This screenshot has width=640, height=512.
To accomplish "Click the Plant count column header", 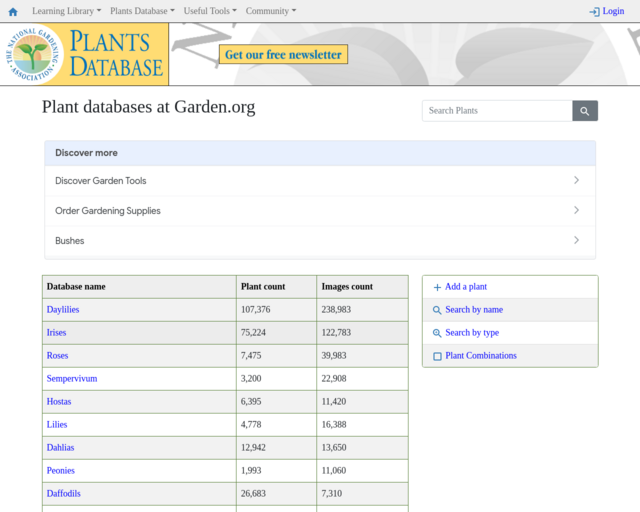I will (x=263, y=287).
